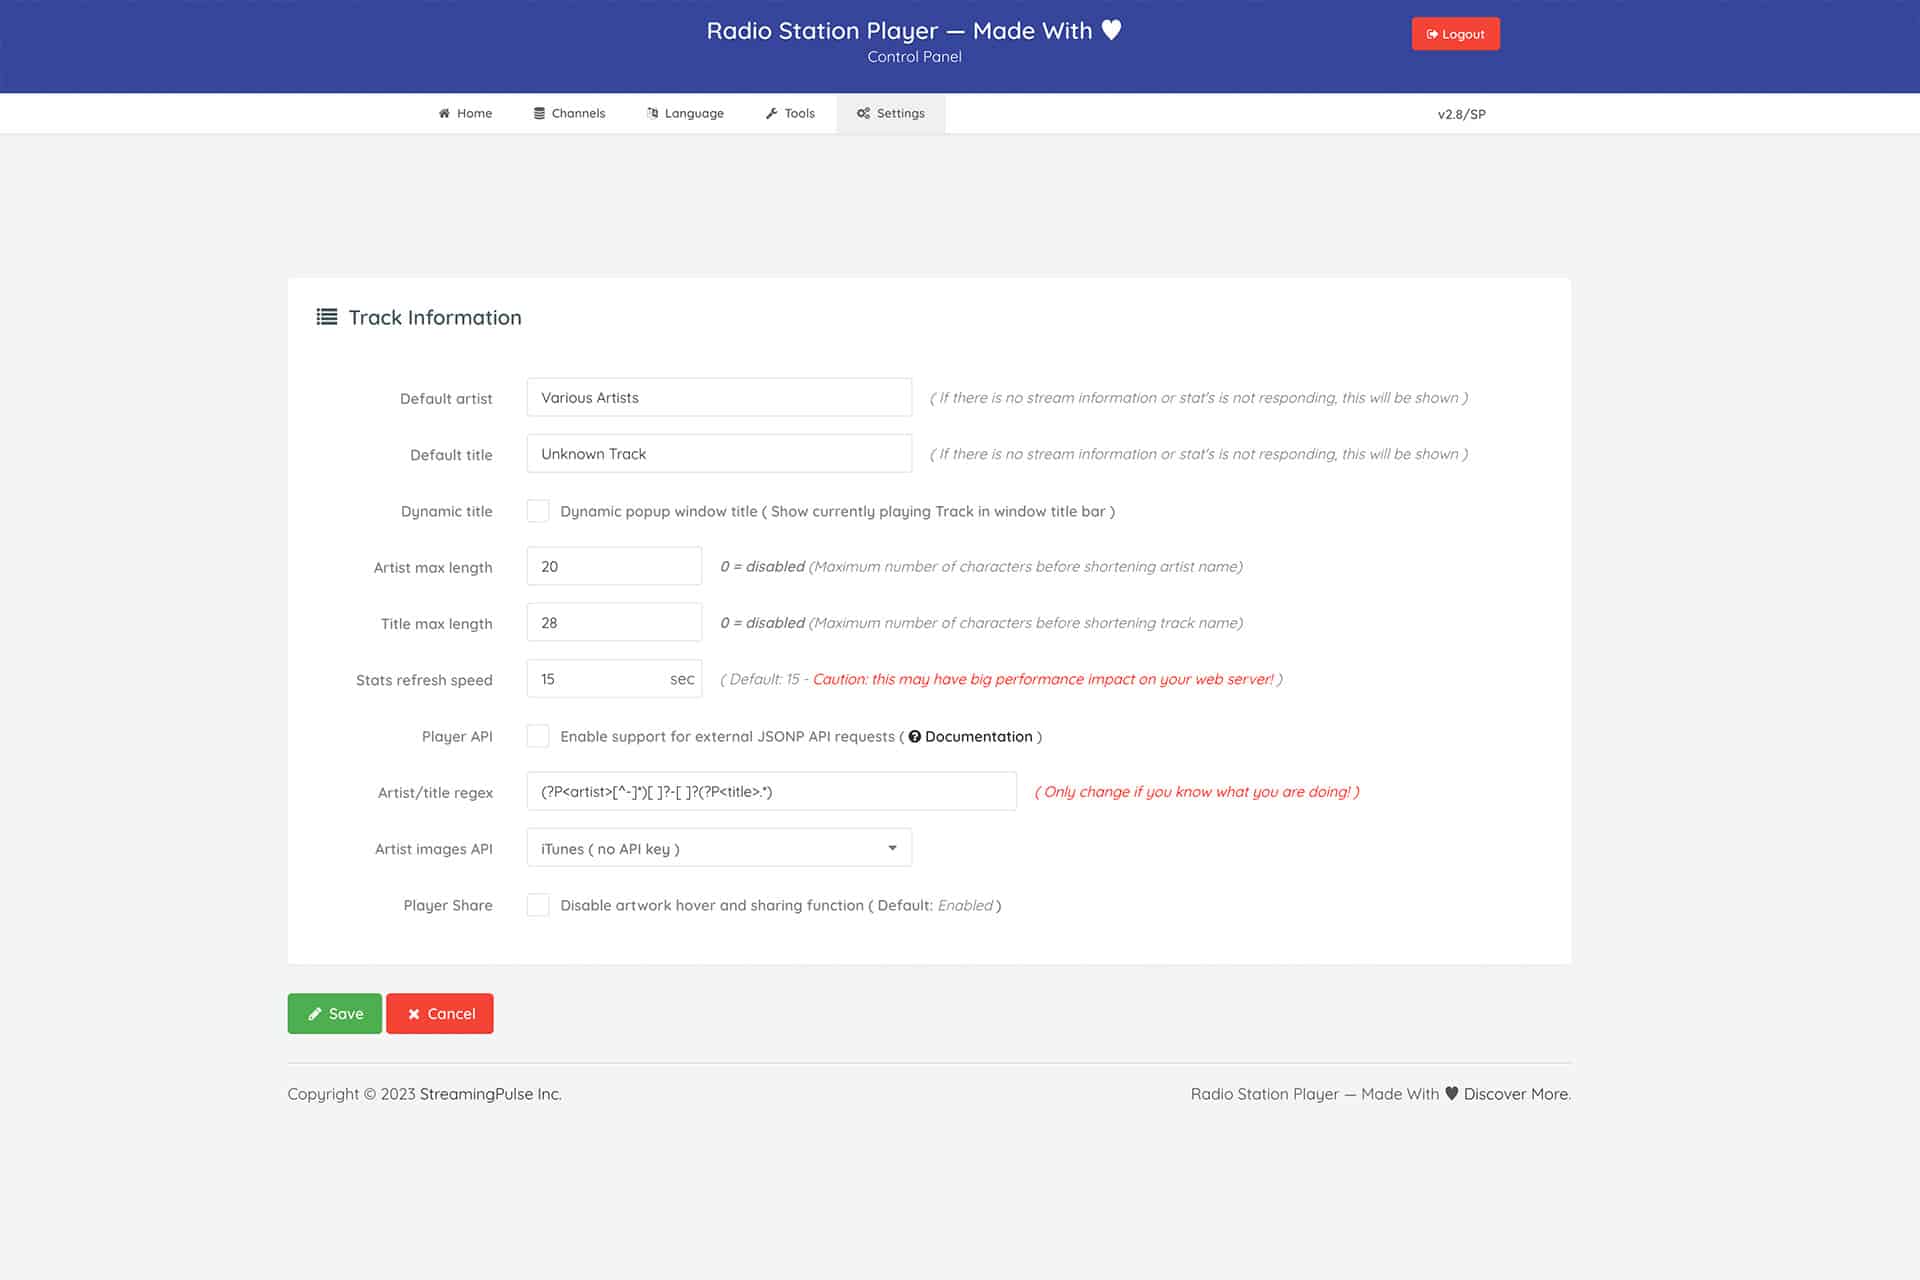Viewport: 1920px width, 1280px height.
Task: Log out using the Logout button
Action: pyautogui.click(x=1455, y=34)
